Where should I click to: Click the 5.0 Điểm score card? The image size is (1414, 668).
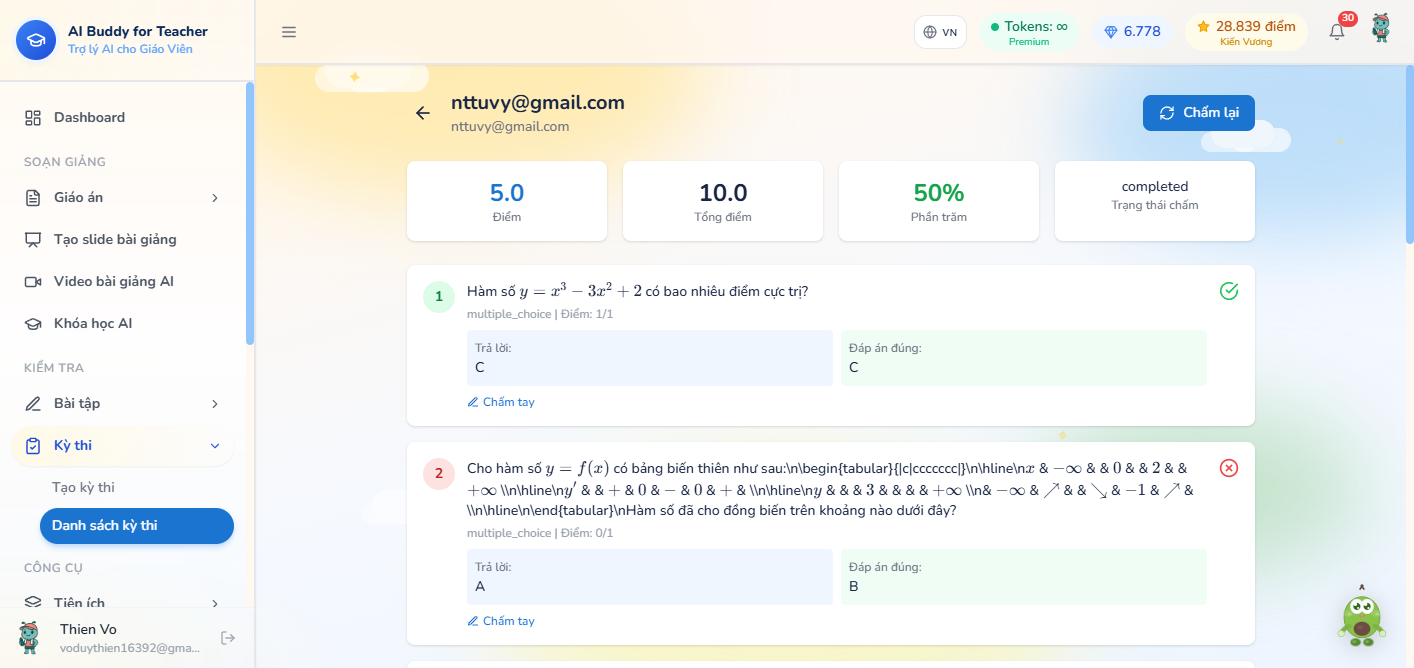click(x=507, y=201)
